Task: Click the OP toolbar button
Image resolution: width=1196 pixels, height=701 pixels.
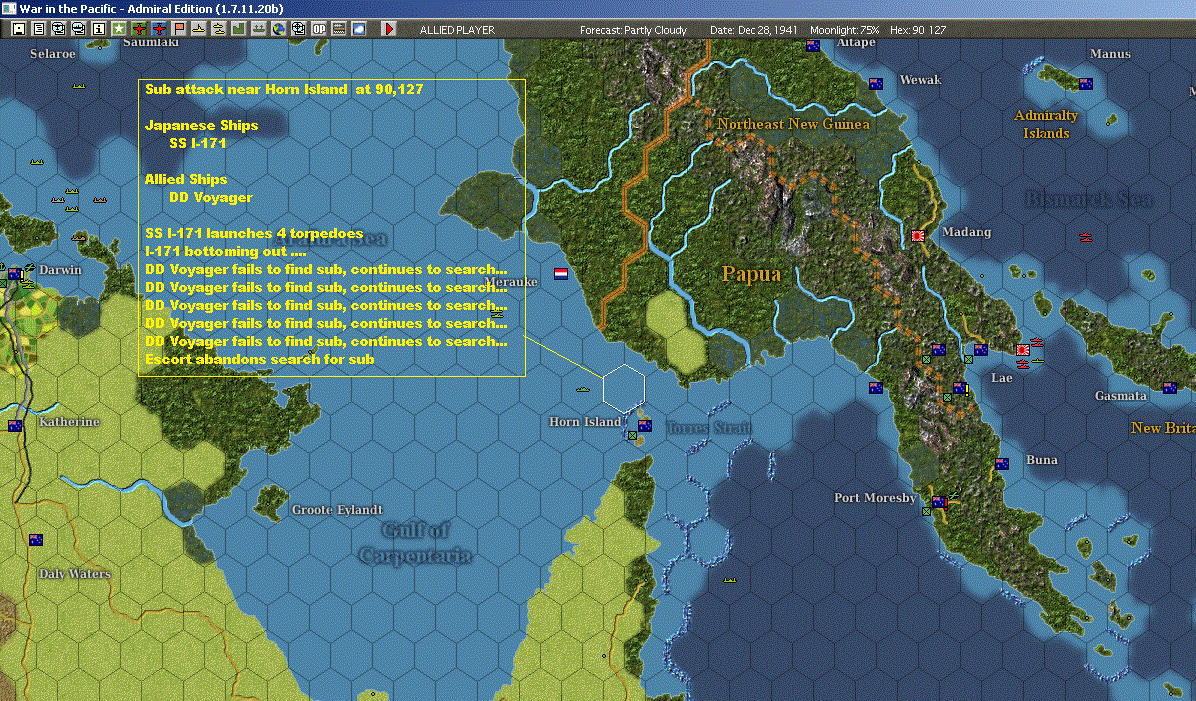Action: click(318, 29)
